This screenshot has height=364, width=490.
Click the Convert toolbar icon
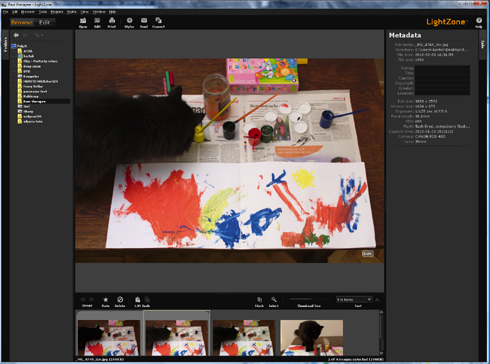(x=158, y=22)
